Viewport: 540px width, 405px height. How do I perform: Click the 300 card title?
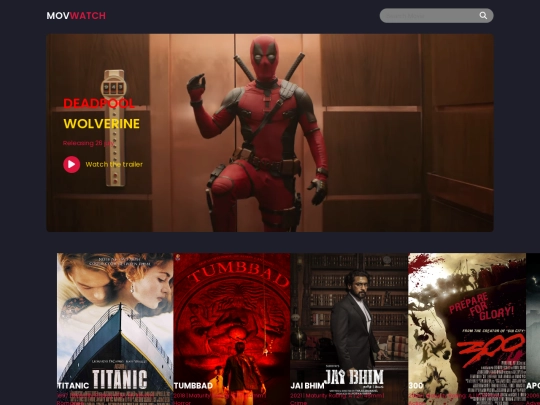(416, 386)
